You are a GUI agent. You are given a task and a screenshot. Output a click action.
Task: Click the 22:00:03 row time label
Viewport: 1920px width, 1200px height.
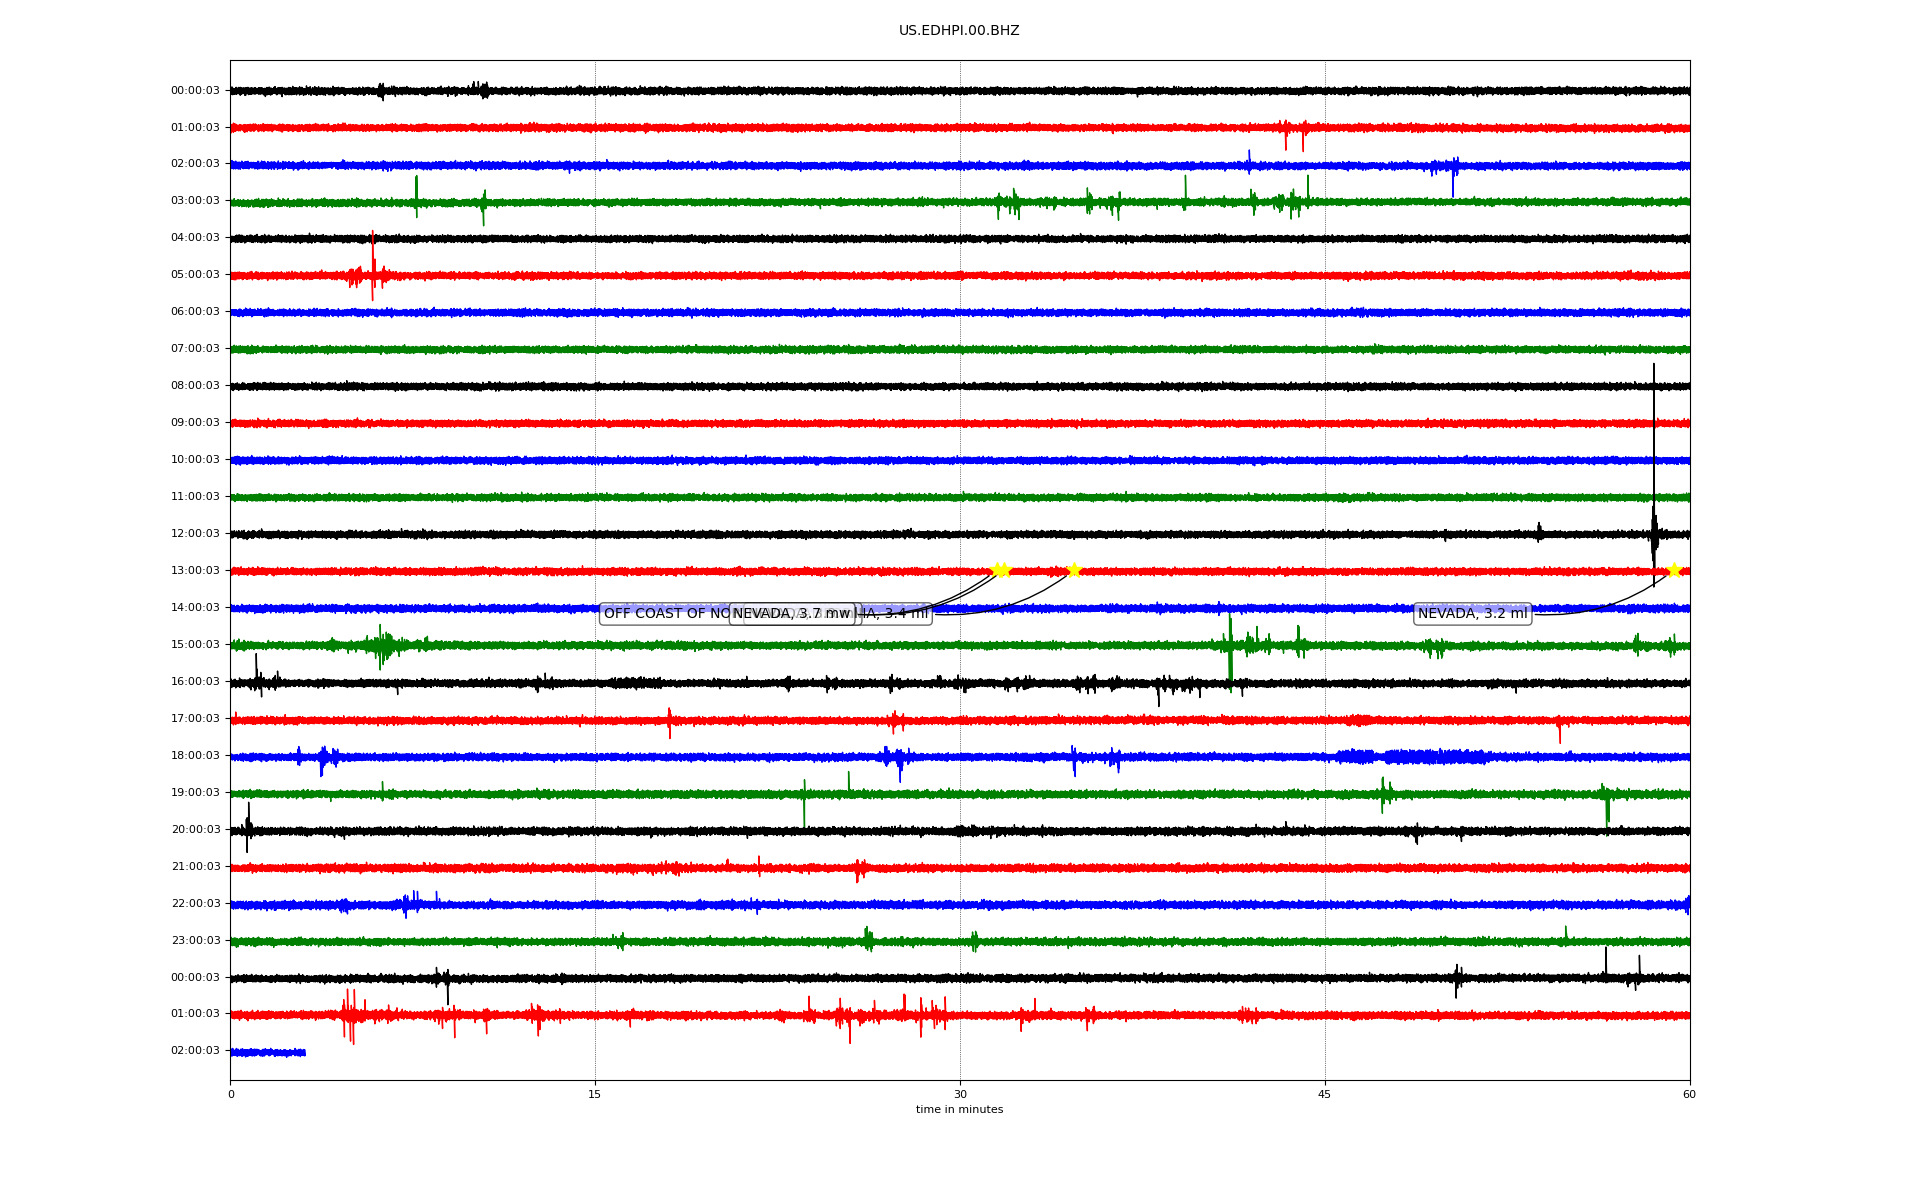tap(195, 904)
